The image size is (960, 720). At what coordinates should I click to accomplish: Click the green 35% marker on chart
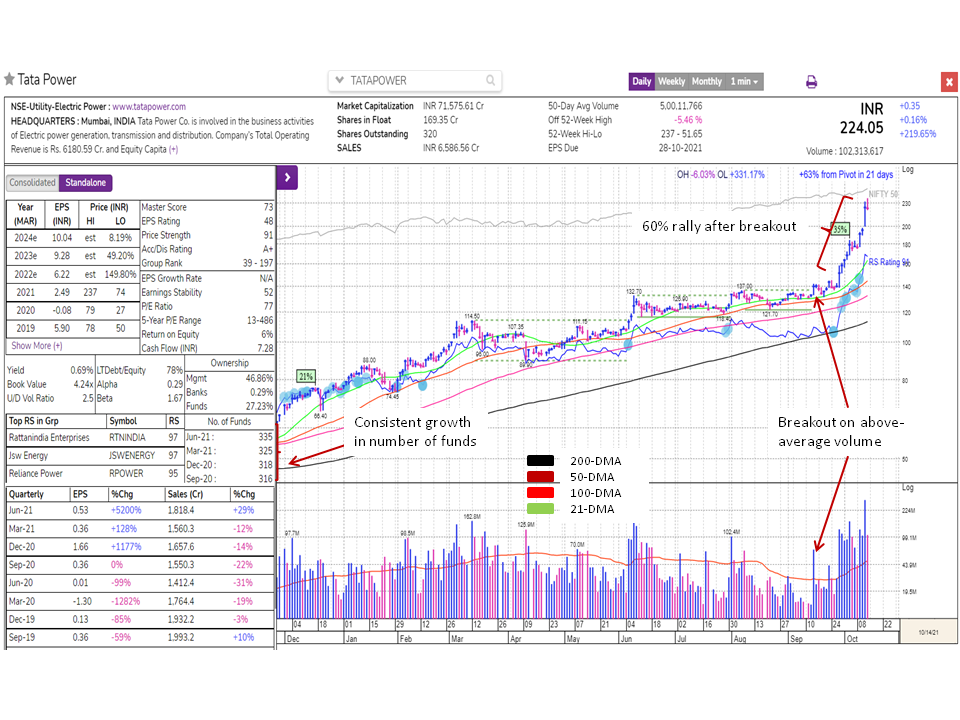[x=840, y=229]
